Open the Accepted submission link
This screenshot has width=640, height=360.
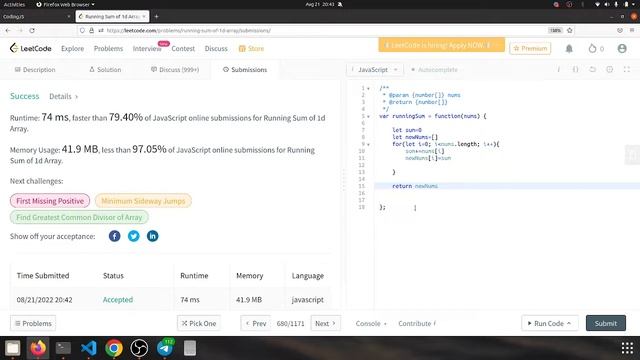click(118, 300)
